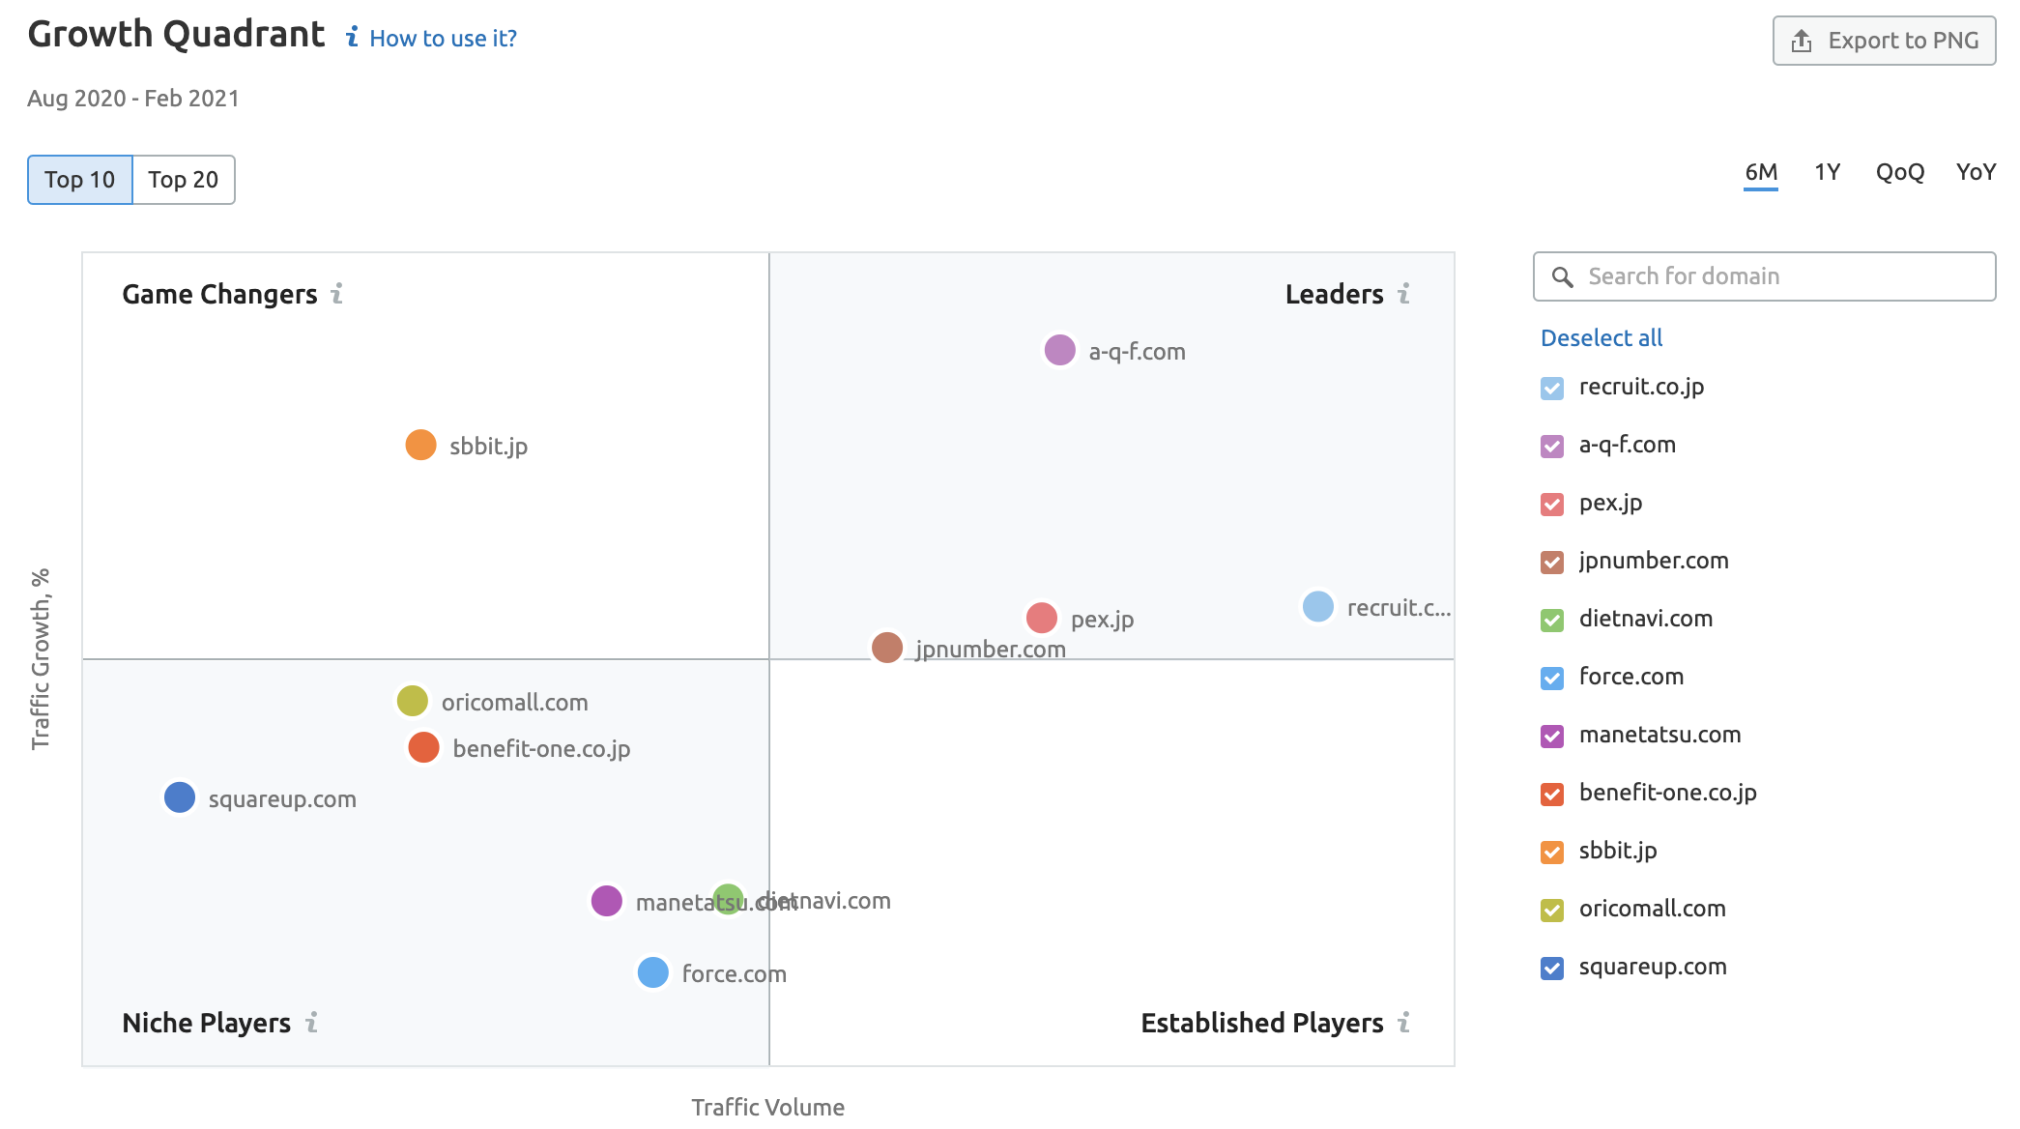Viewport: 2020px width, 1129px height.
Task: Select the squareup.com dark blue data point
Action: (179, 797)
